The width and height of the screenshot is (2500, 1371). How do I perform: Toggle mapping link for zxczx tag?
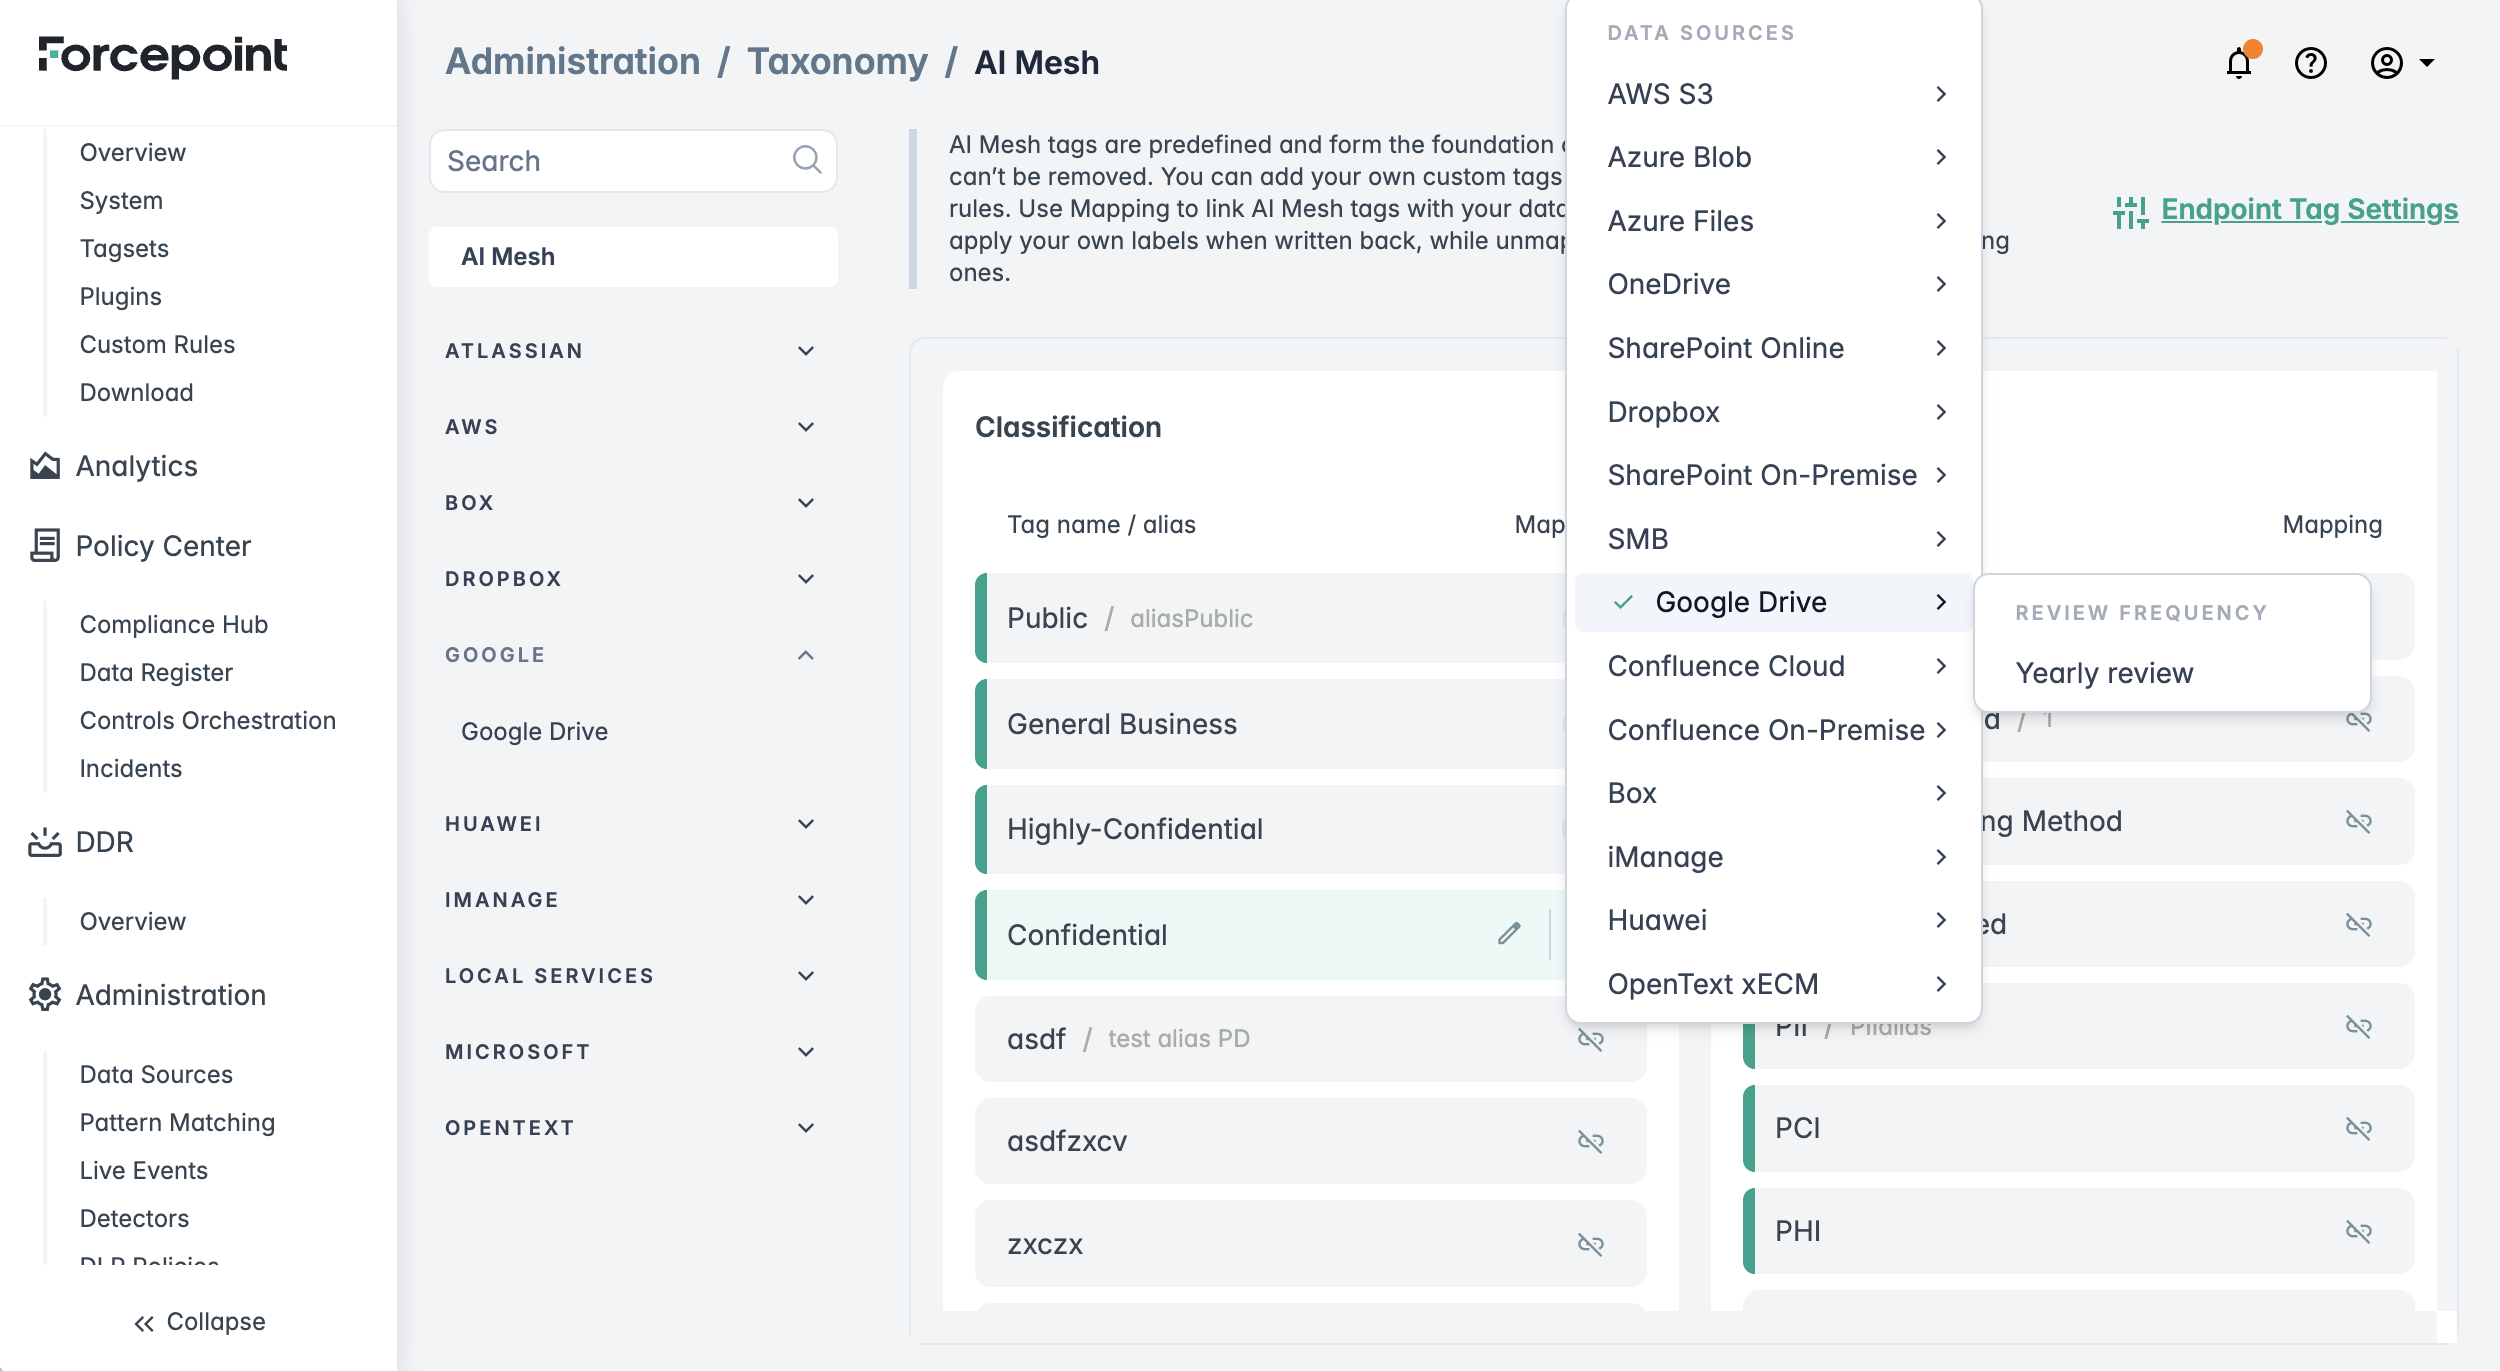point(1590,1244)
